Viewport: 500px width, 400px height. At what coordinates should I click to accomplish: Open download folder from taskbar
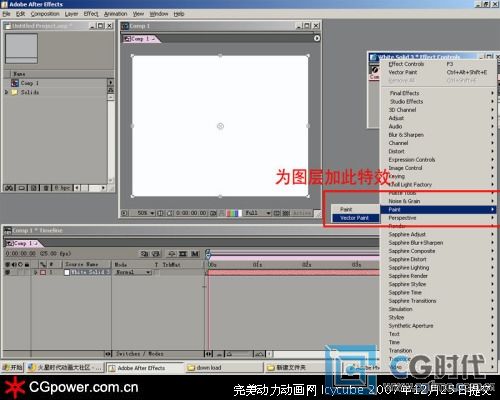click(224, 368)
